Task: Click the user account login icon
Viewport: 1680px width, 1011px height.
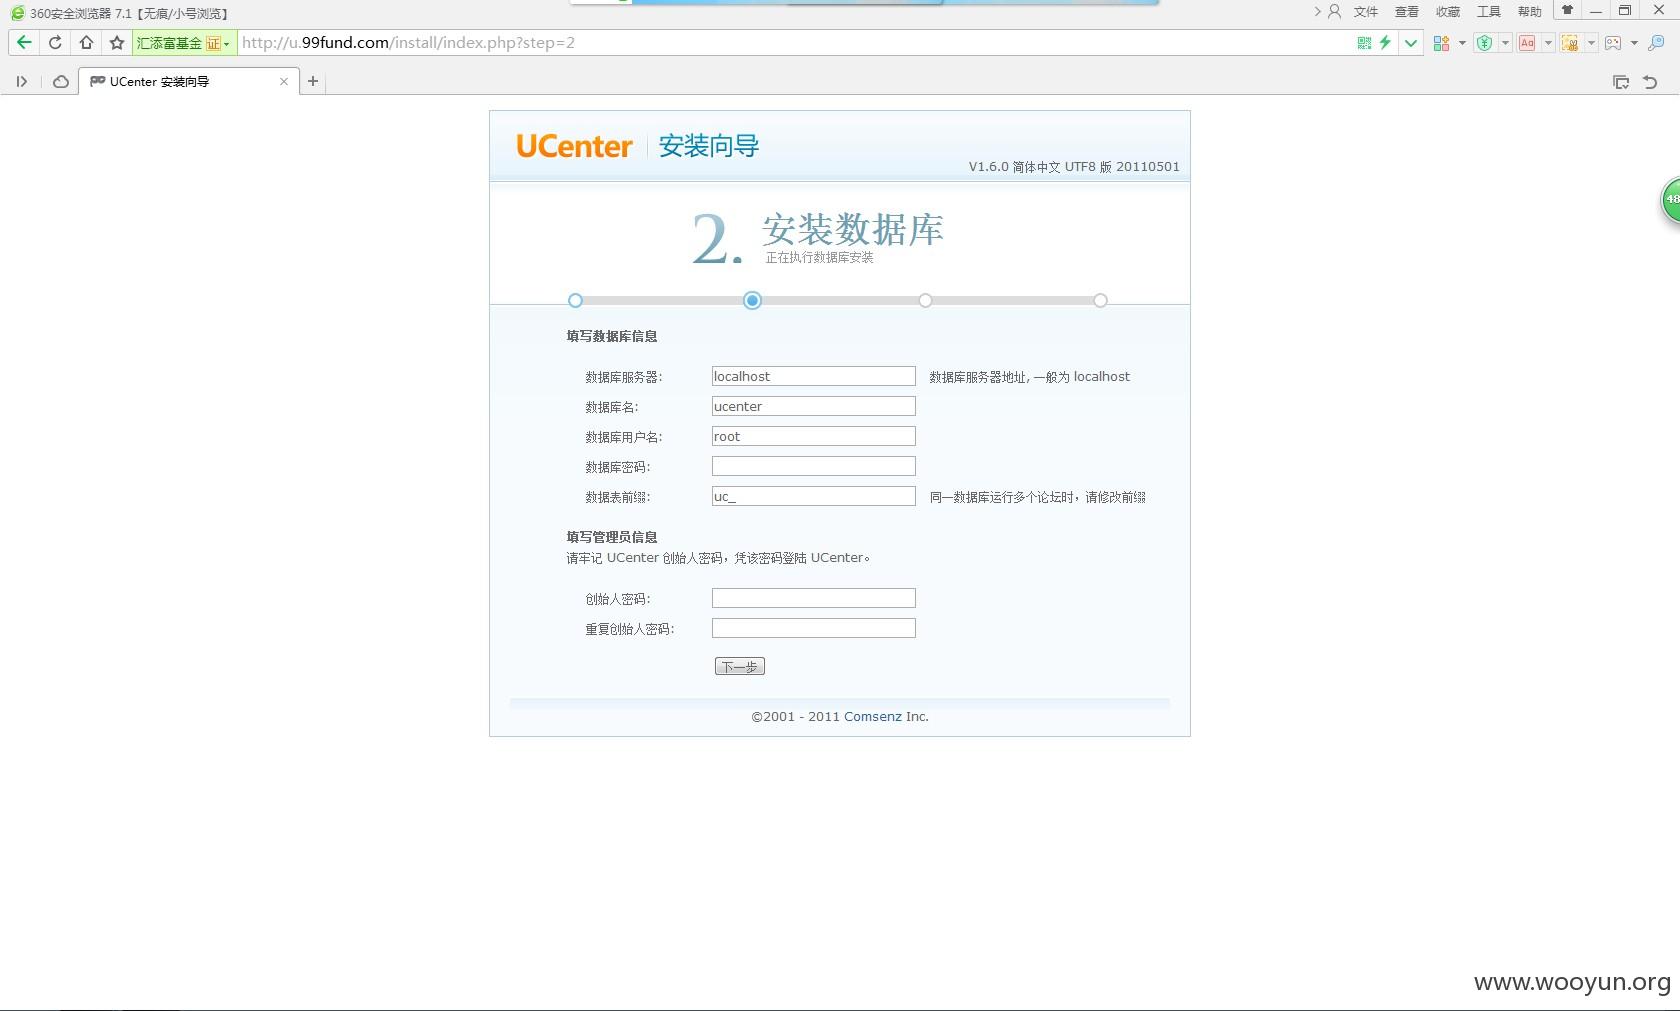Action: pyautogui.click(x=1334, y=12)
